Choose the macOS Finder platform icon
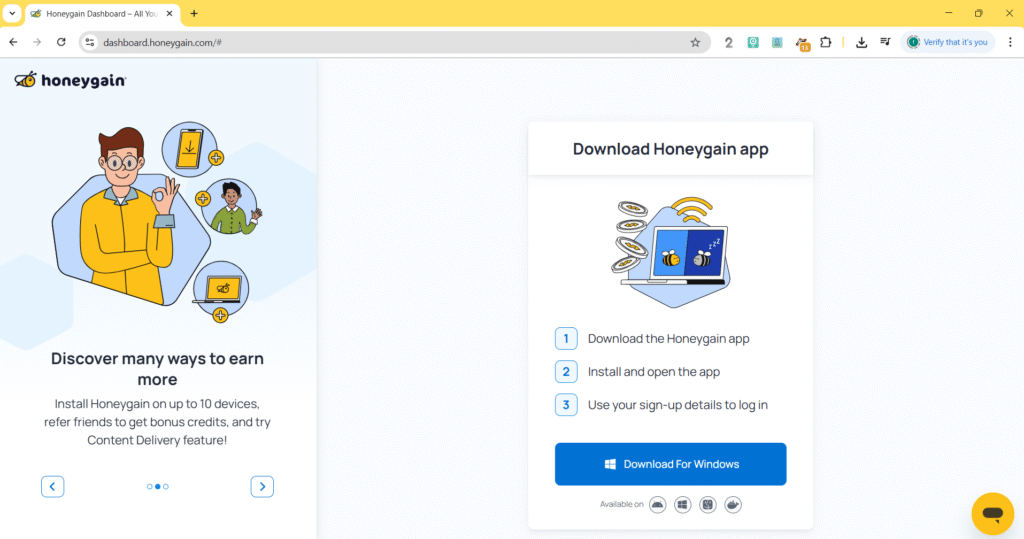Image resolution: width=1024 pixels, height=539 pixels. (x=708, y=504)
